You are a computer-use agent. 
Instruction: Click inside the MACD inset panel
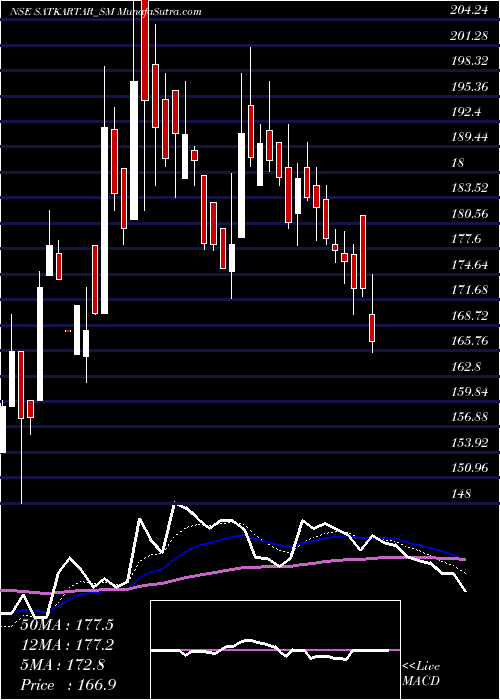pos(275,650)
